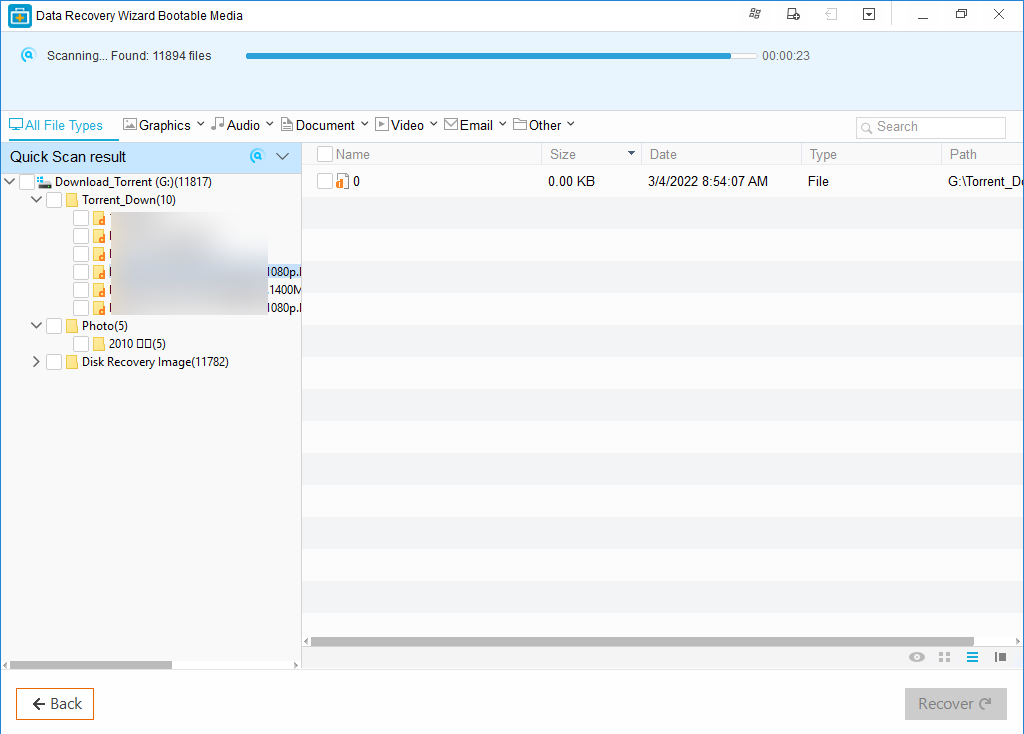Open the Document filter dropdown arrow
1024x734 pixels.
click(364, 124)
